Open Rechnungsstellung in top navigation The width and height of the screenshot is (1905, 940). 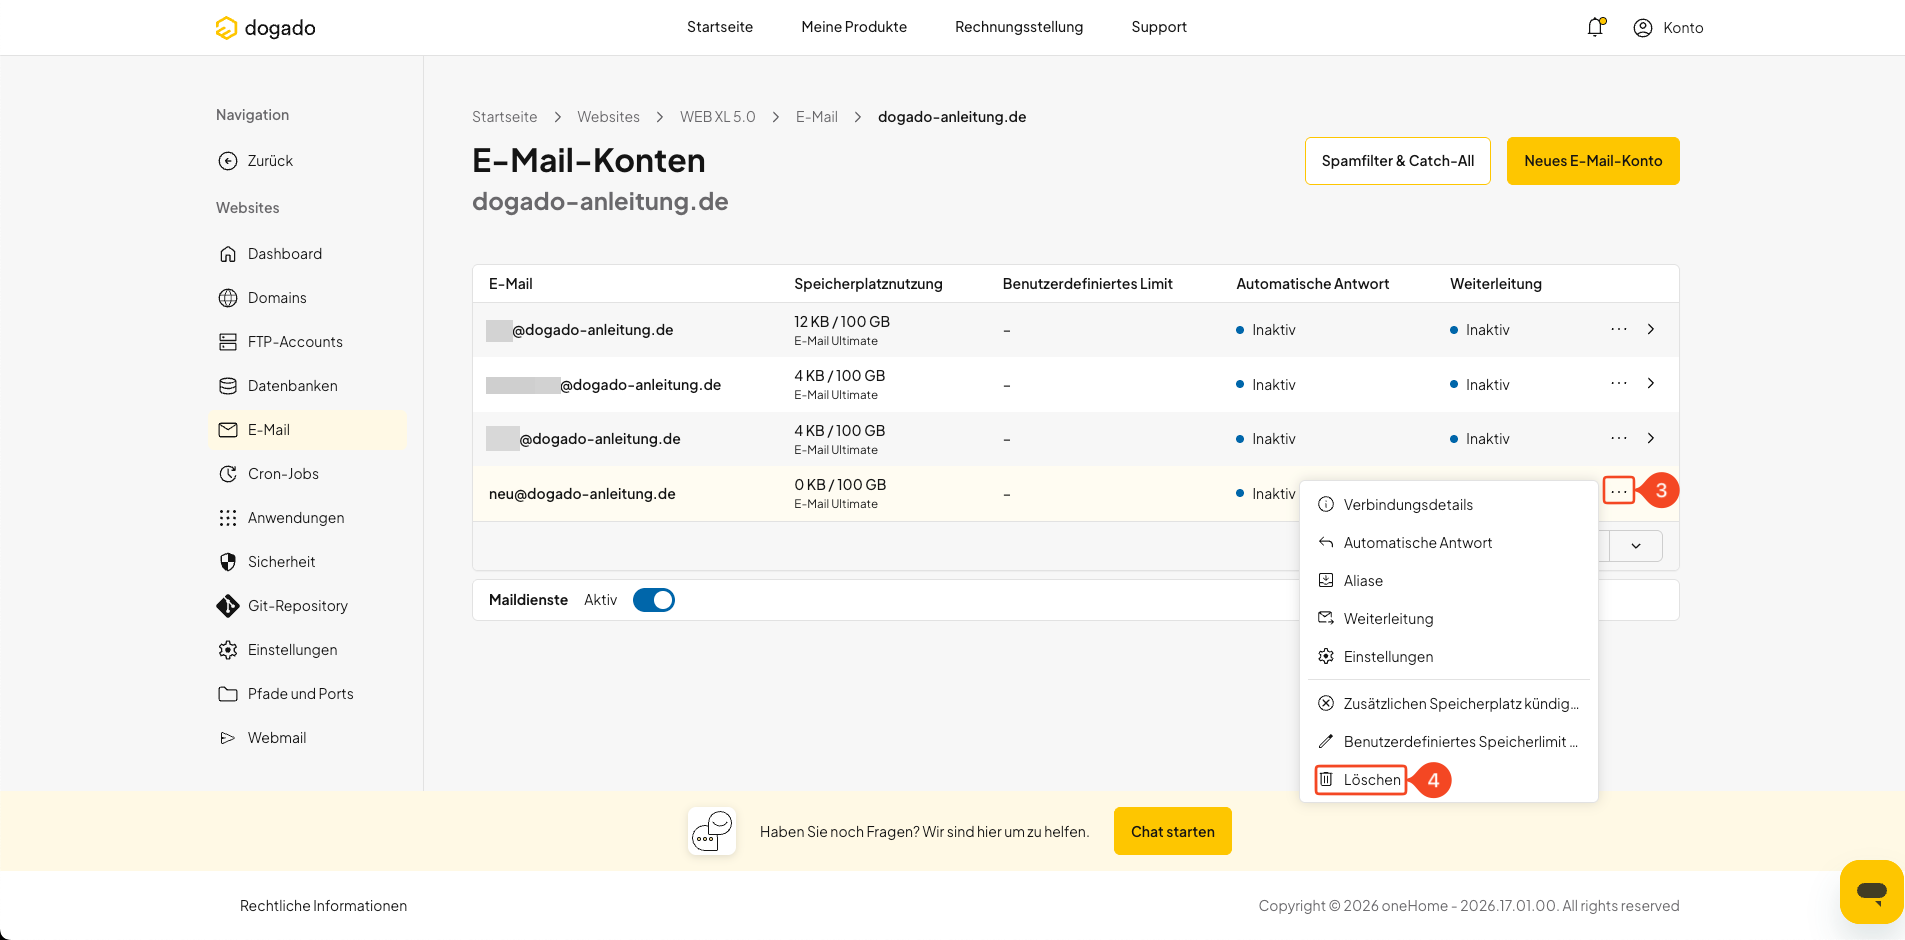[x=1019, y=27]
